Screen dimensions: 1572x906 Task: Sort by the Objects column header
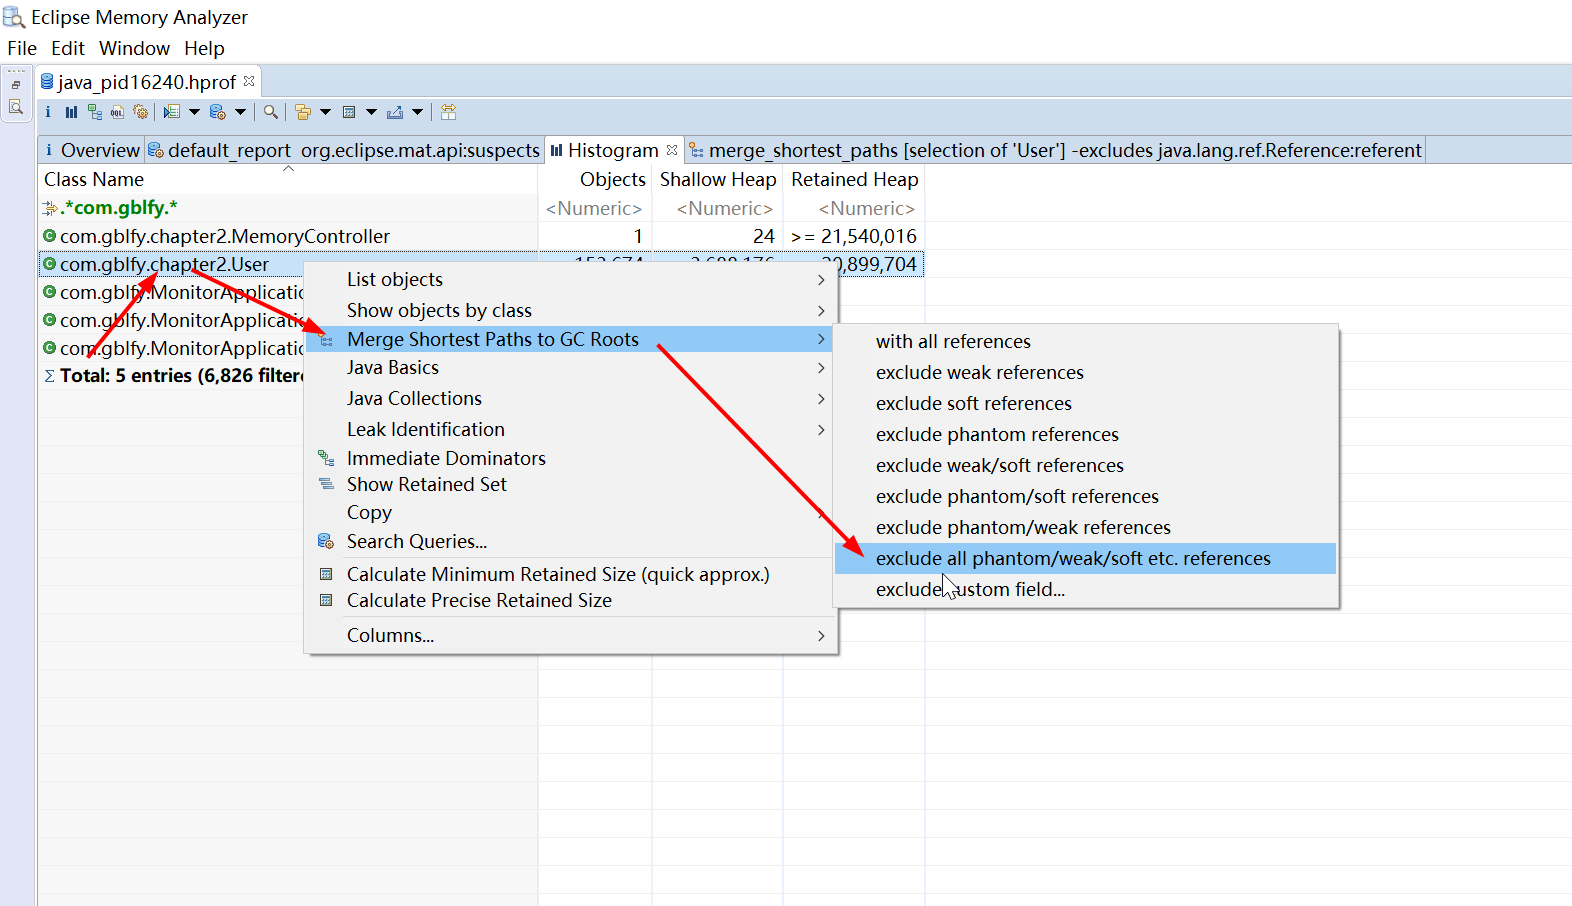tap(595, 179)
